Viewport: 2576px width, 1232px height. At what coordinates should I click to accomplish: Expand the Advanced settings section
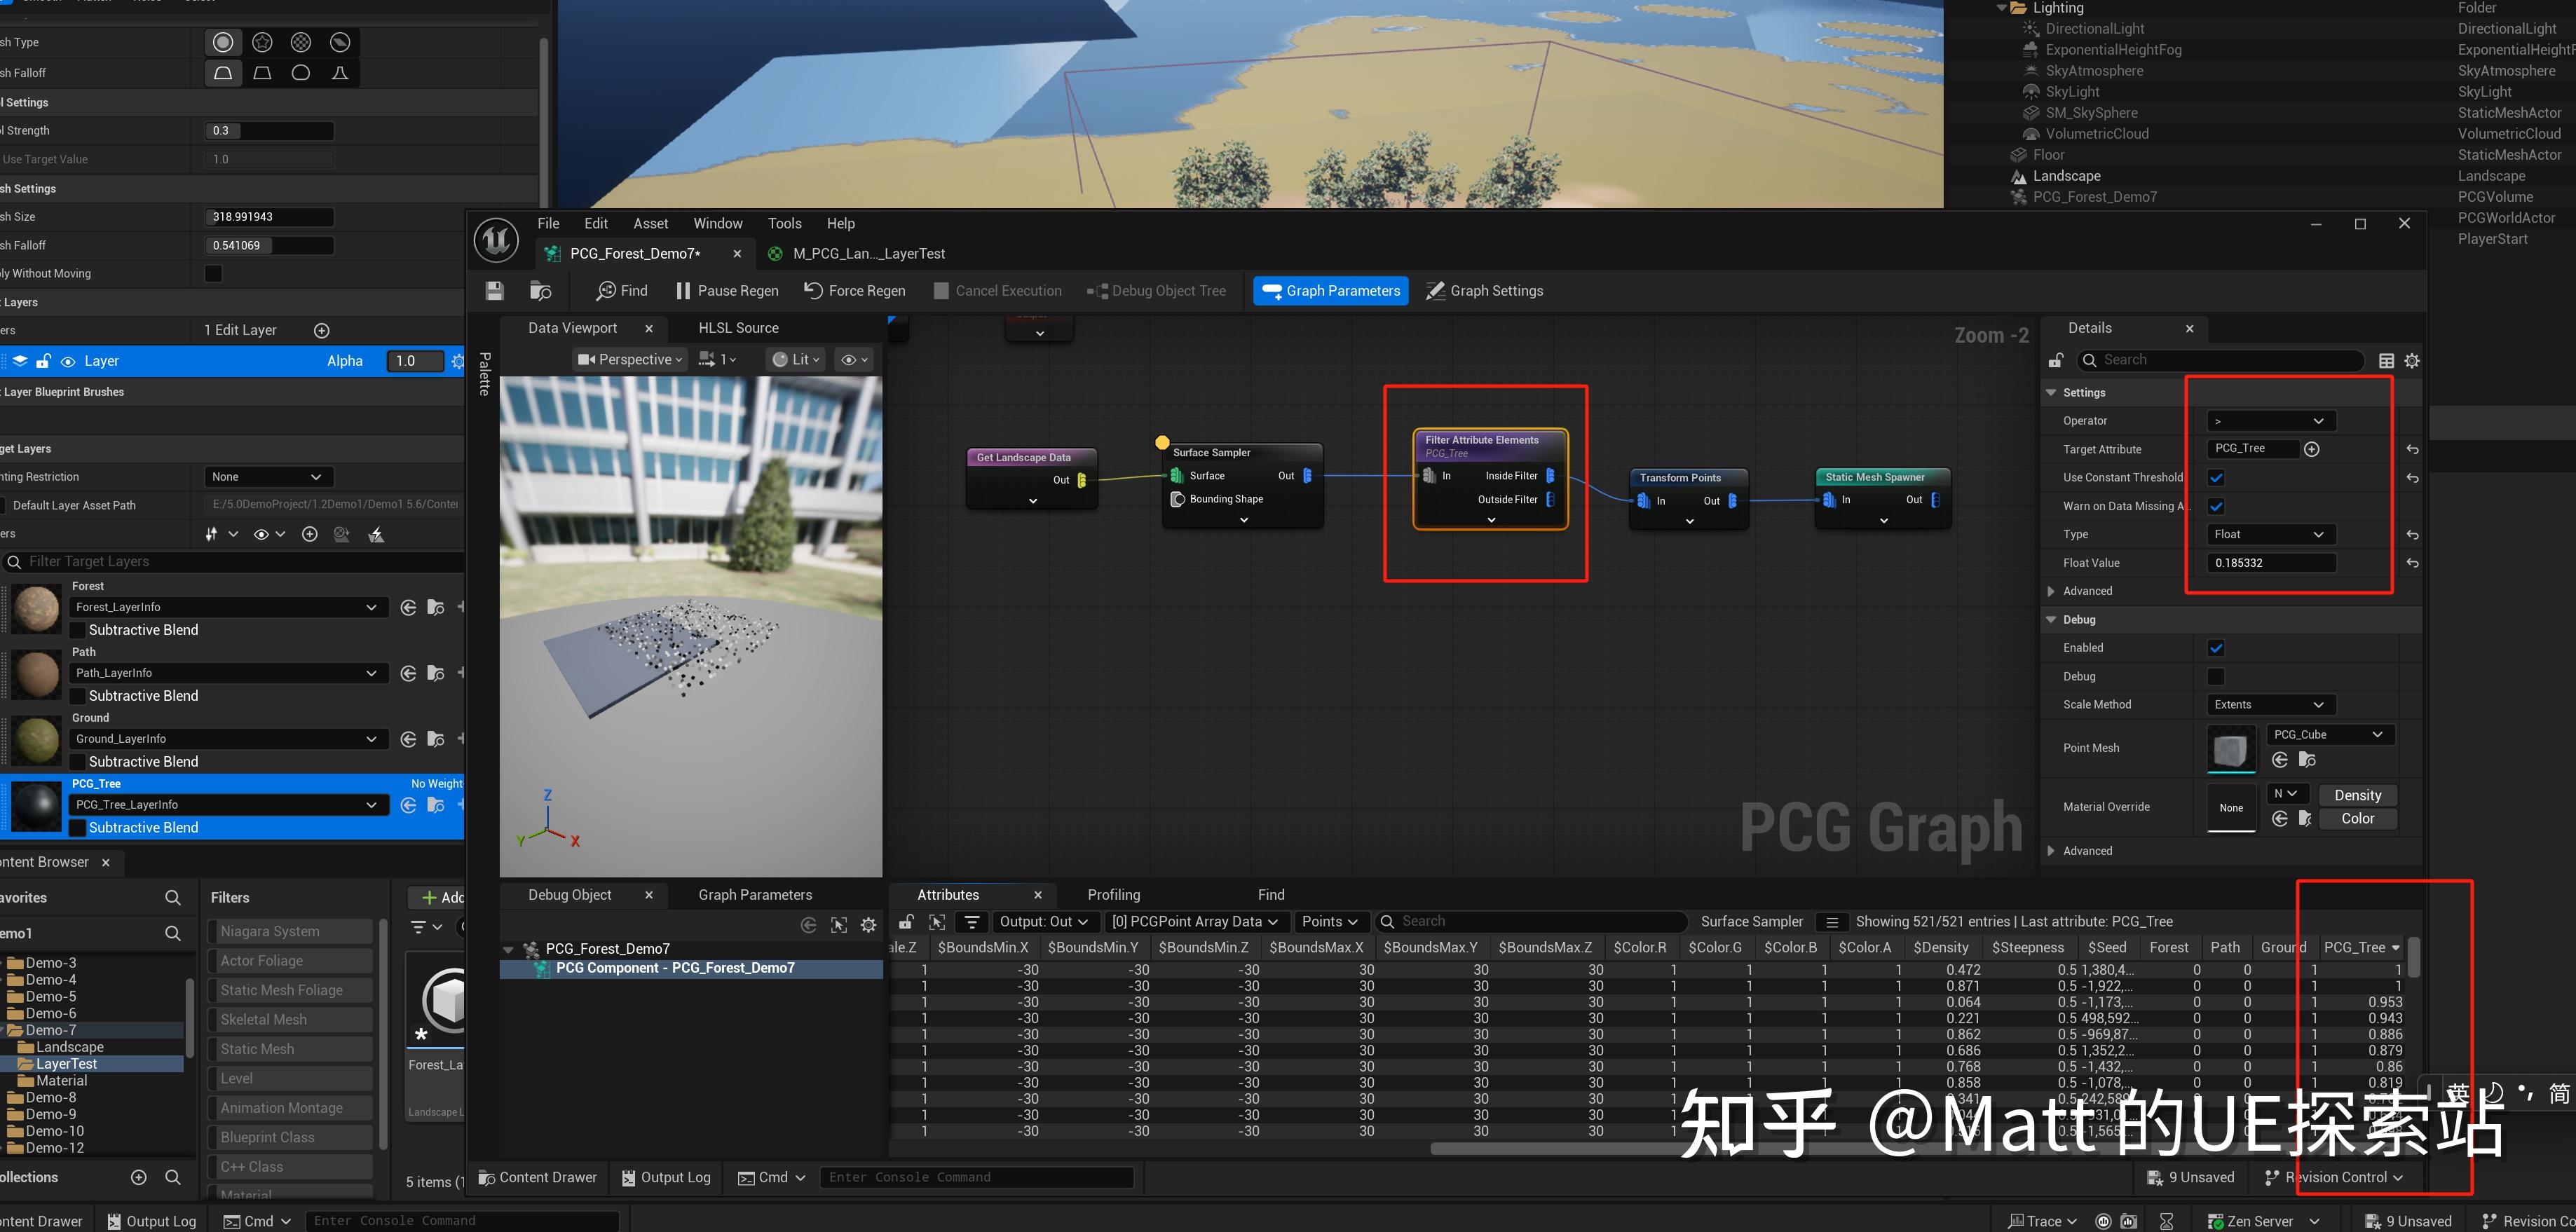(x=2087, y=592)
